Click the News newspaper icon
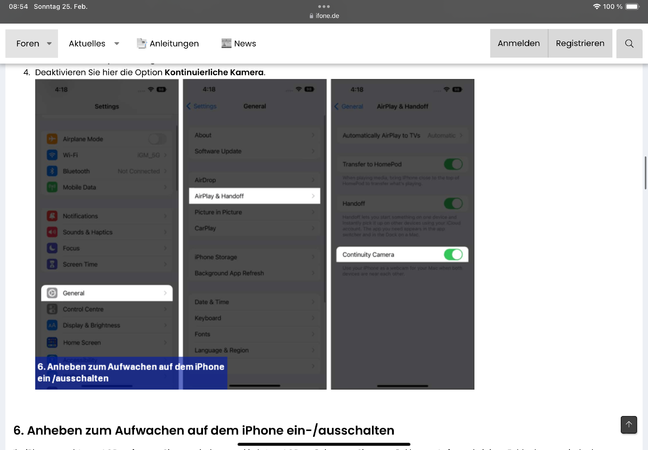Screen dimensions: 648x450 [226, 43]
